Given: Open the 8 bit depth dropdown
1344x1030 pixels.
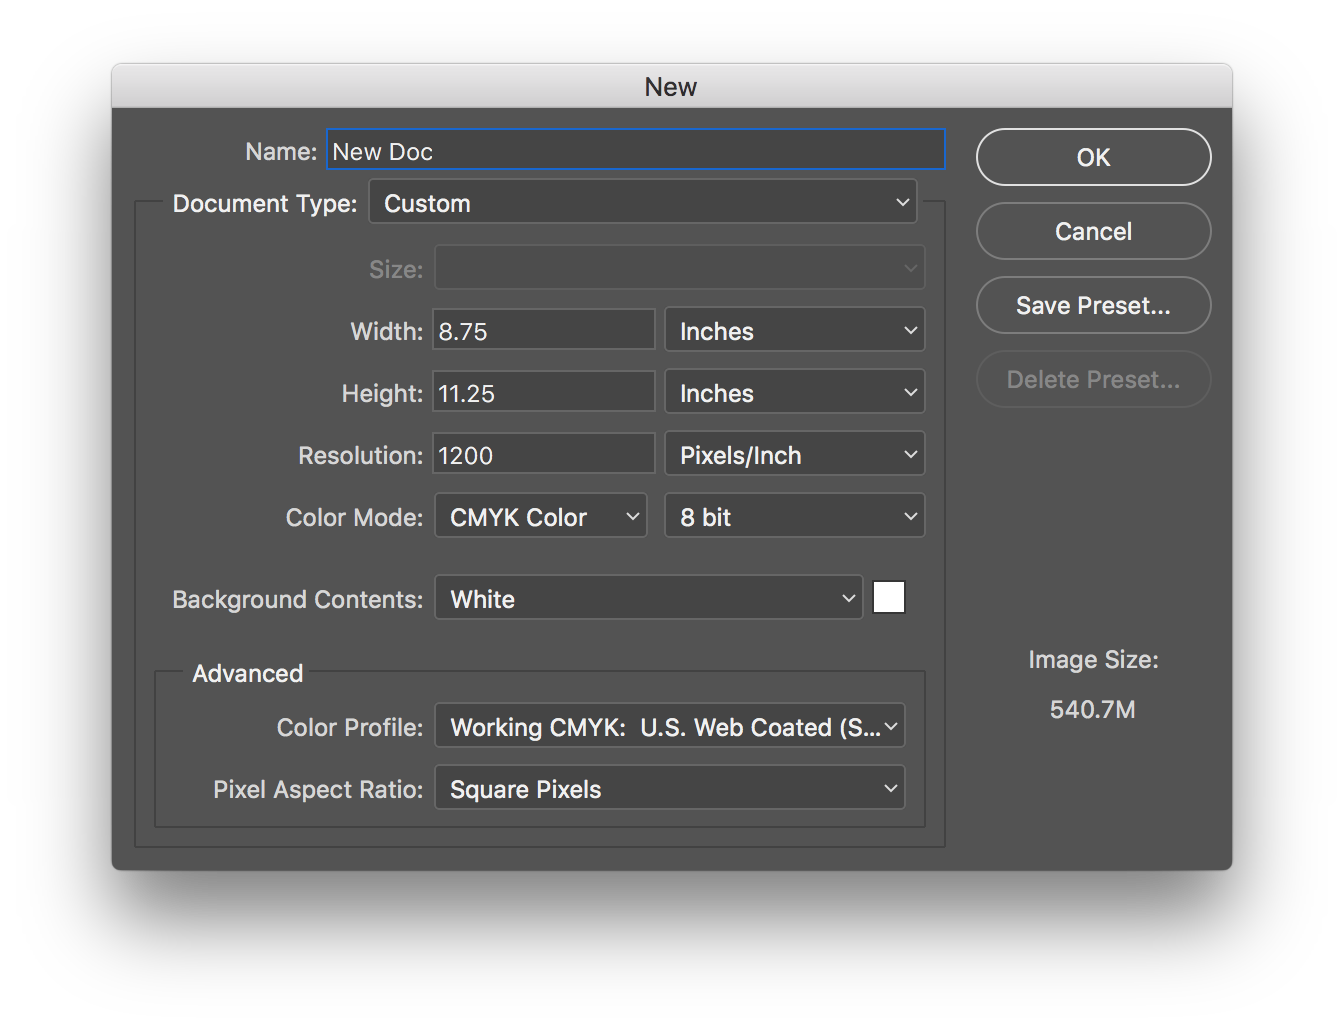Looking at the screenshot, I should [x=795, y=517].
